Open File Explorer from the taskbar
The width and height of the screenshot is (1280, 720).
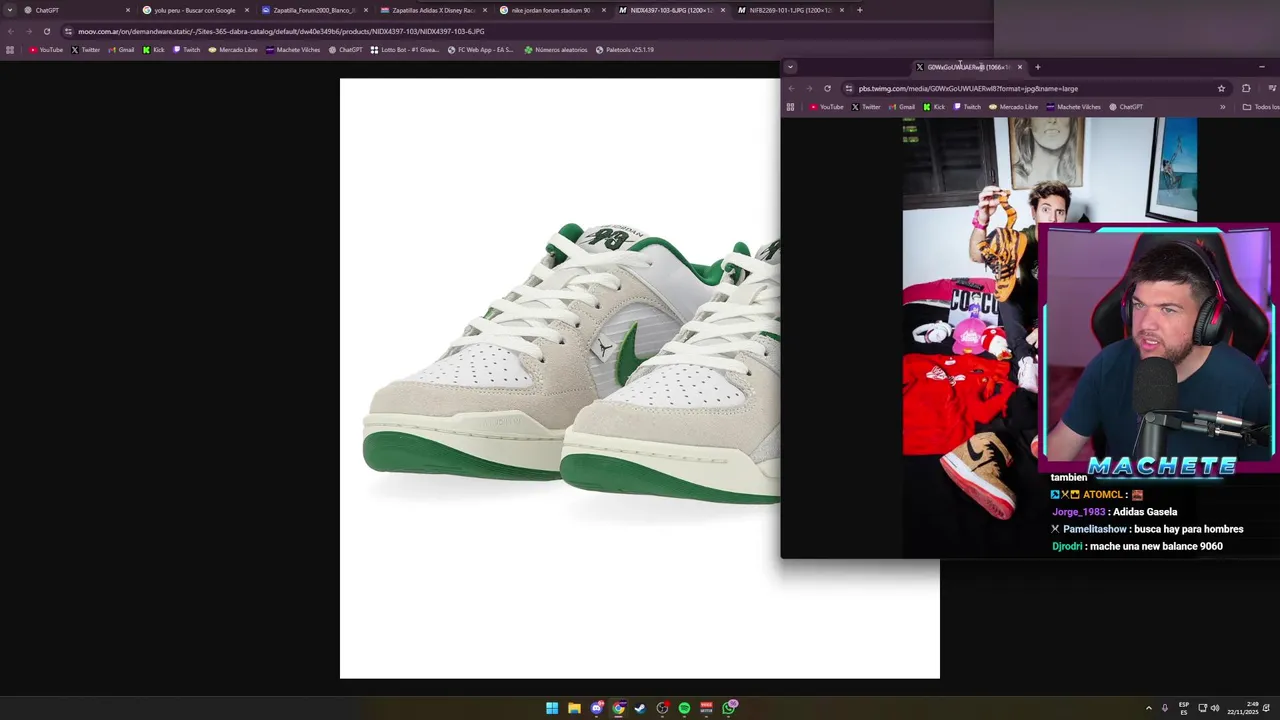[x=574, y=708]
